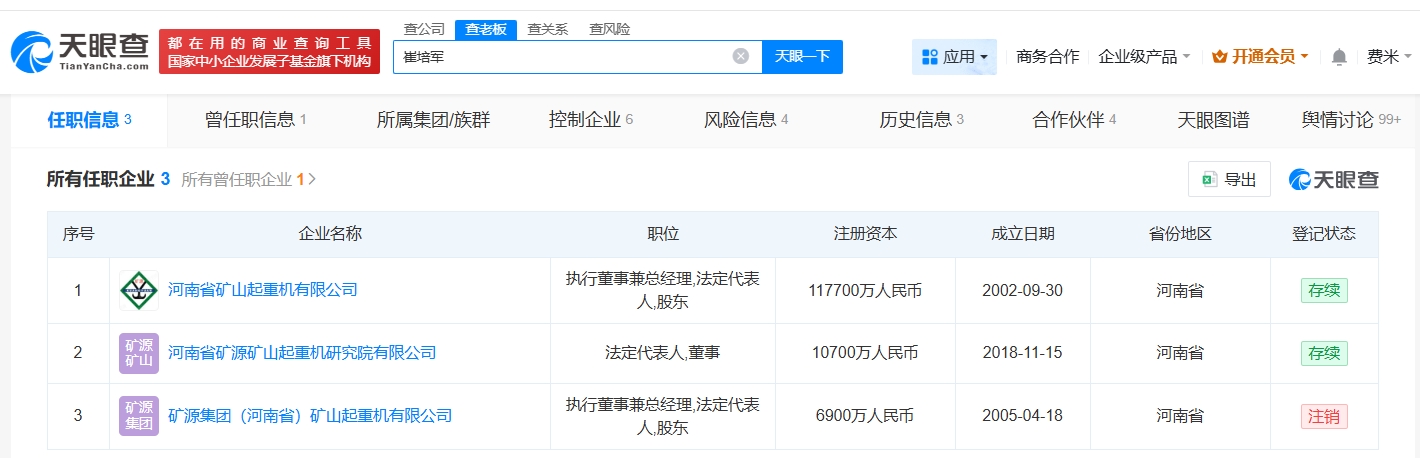The image size is (1420, 458).
Task: Expand the 开通会员 membership dropdown
Action: (x=1259, y=57)
